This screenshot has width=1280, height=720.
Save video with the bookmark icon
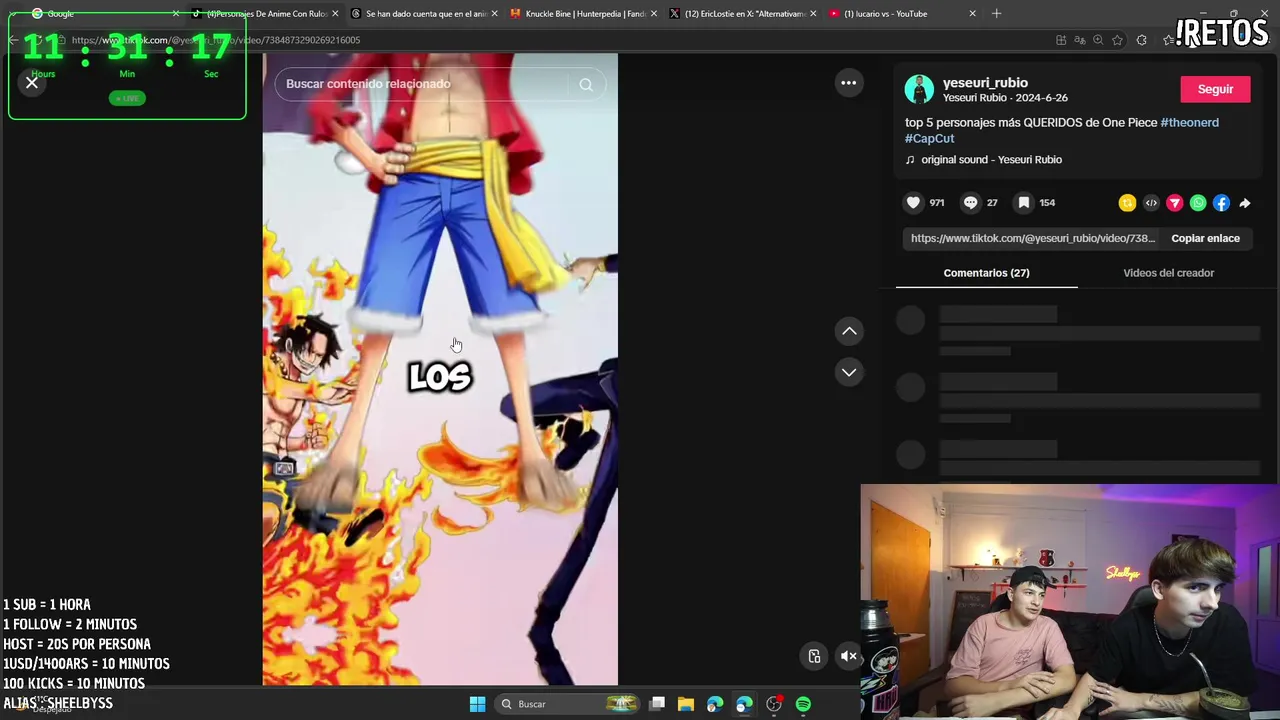point(1024,203)
